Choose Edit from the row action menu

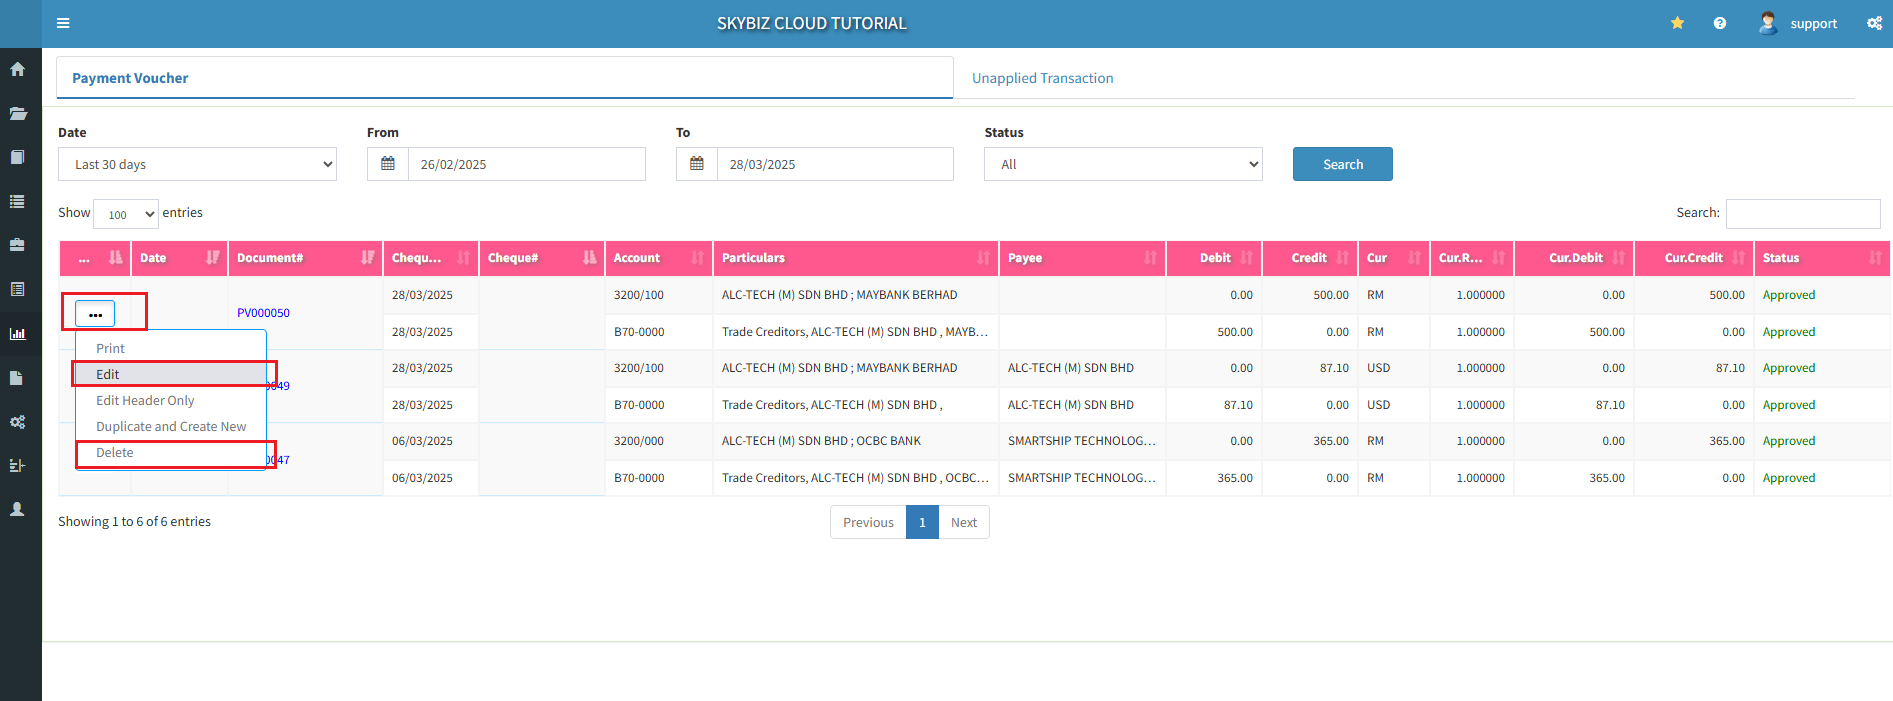(108, 374)
